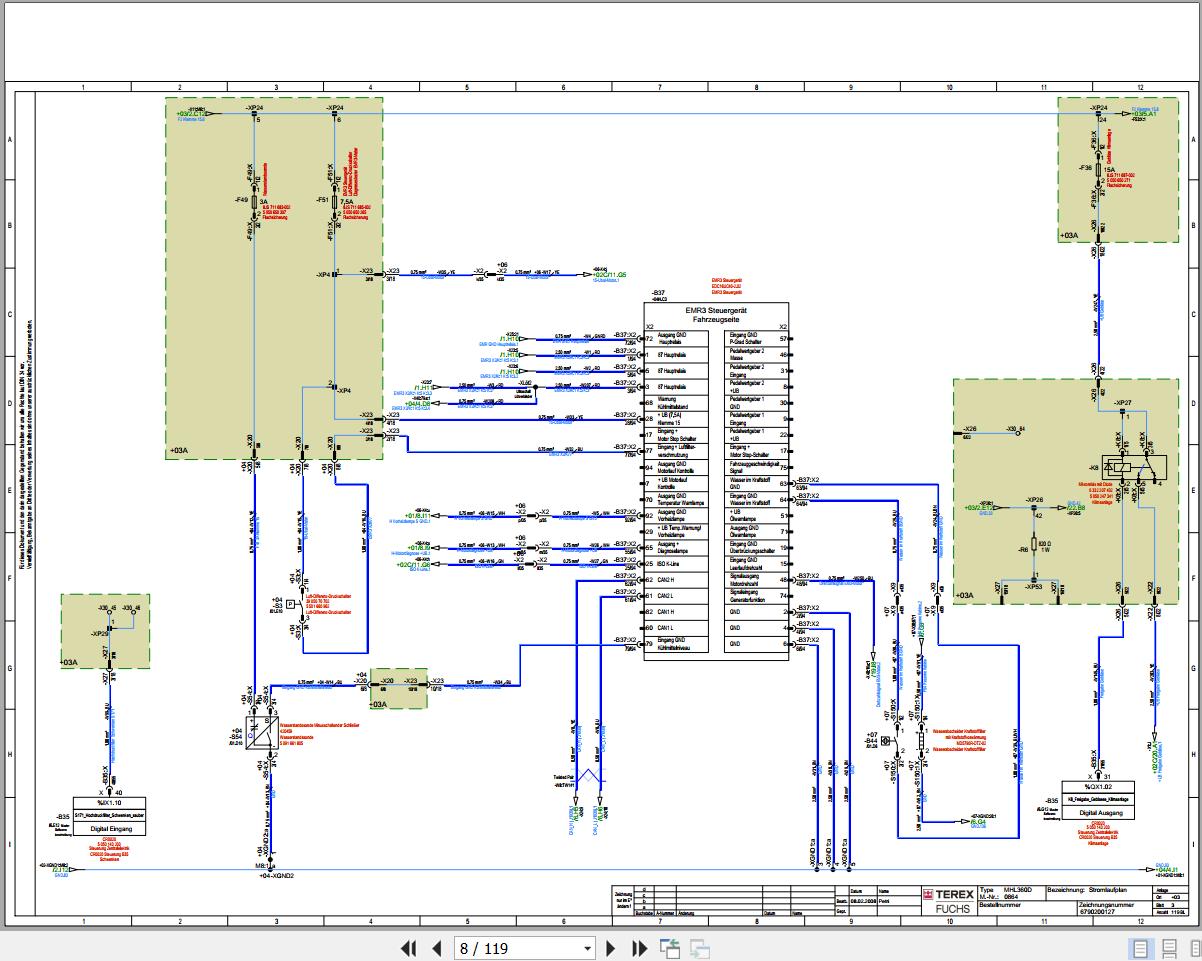
Task: Click the -F49 fuse label
Action: click(240, 200)
